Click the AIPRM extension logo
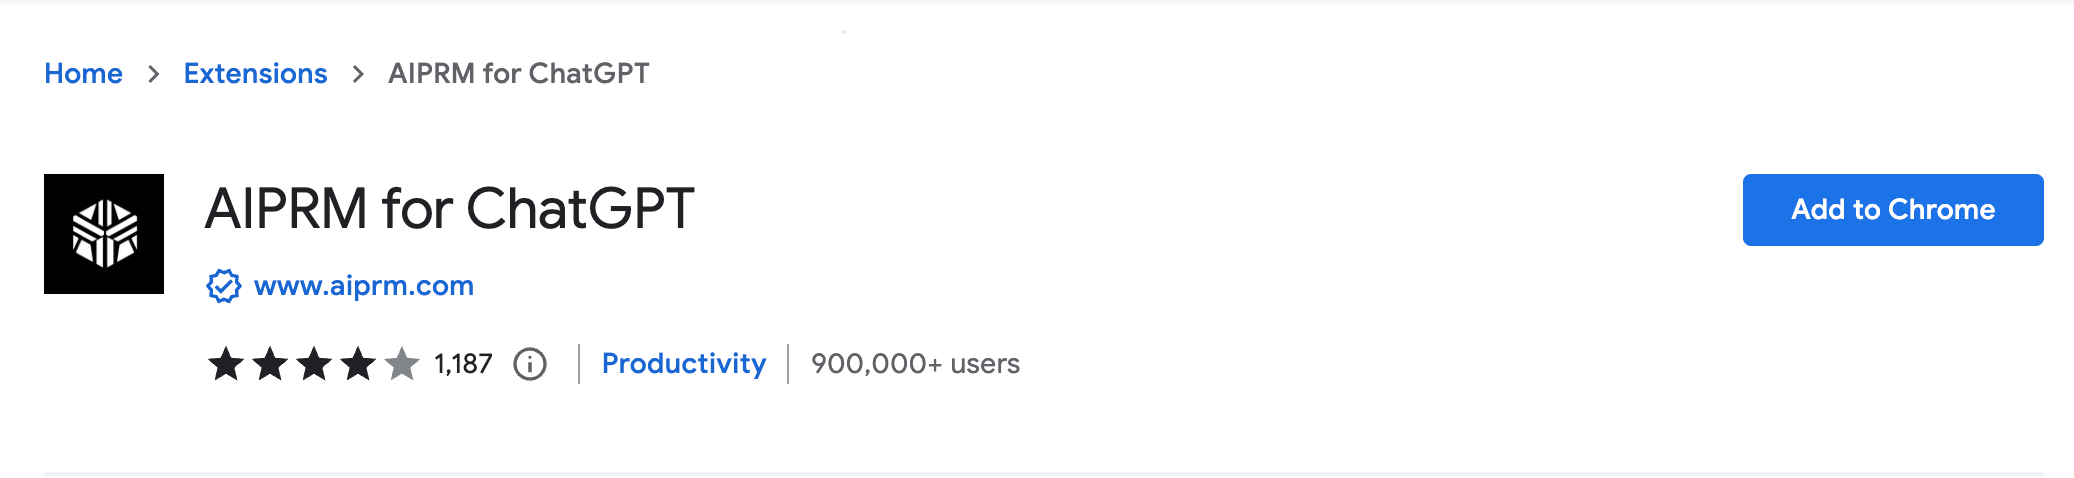Screen dimensions: 2074x478 pos(104,234)
